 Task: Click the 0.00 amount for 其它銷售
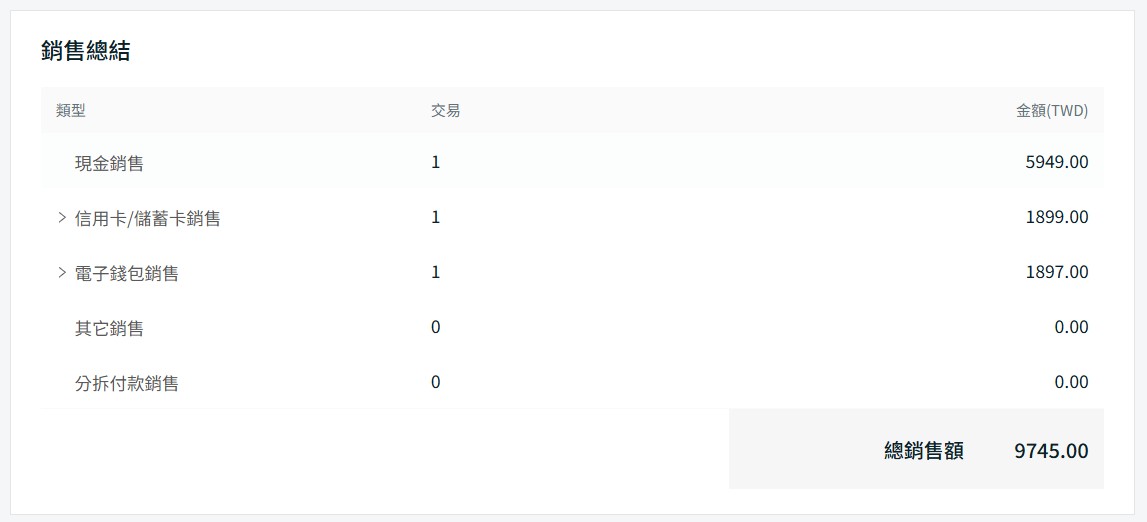1071,327
